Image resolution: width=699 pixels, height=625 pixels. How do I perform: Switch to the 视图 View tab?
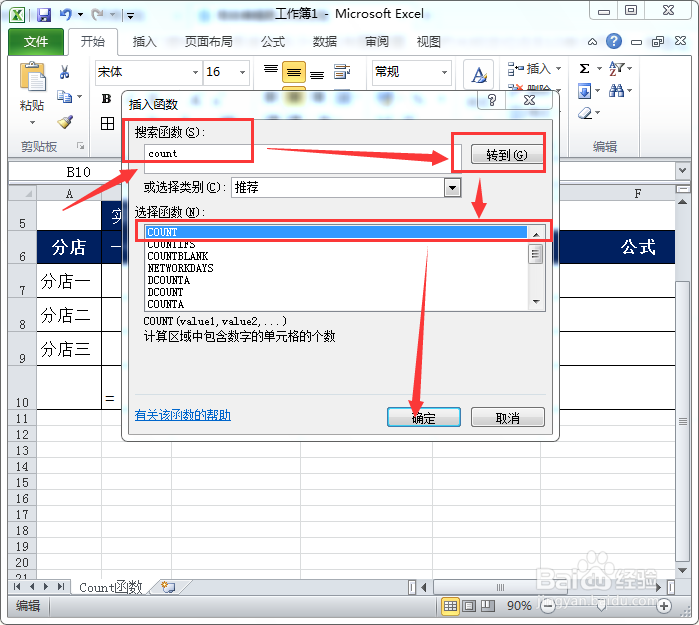(x=428, y=41)
